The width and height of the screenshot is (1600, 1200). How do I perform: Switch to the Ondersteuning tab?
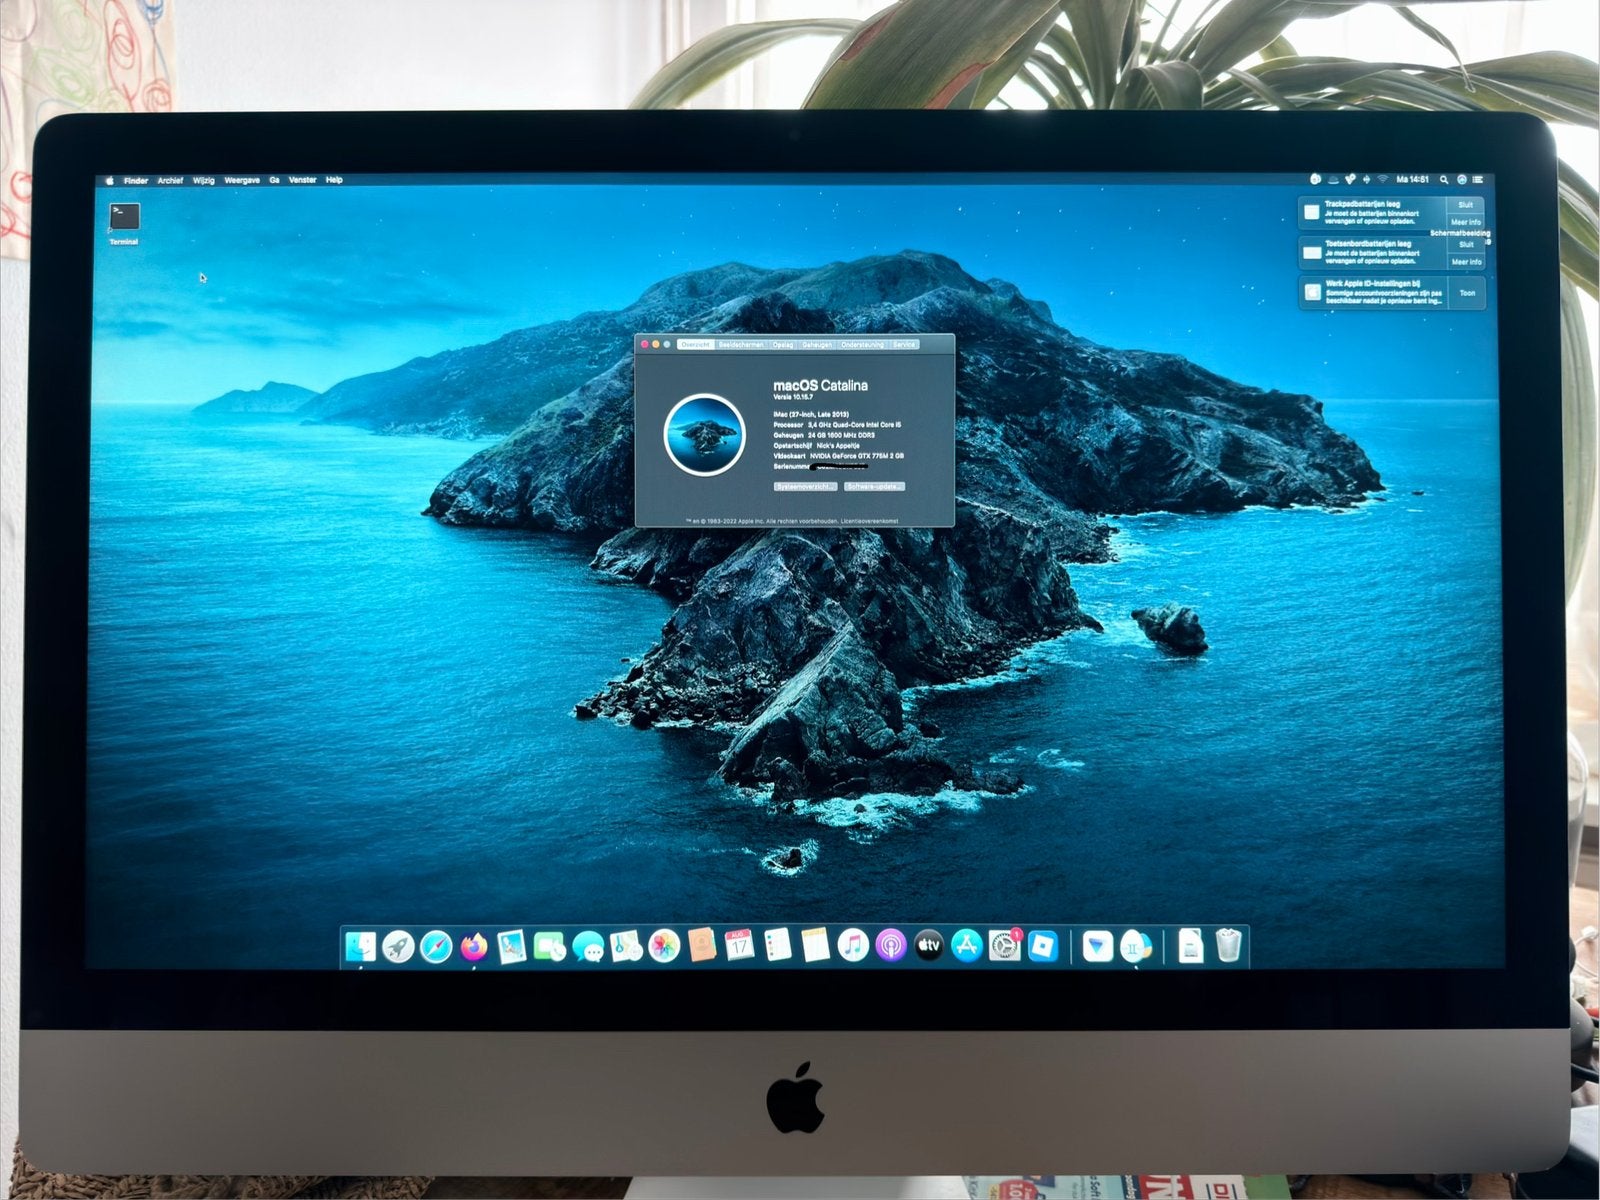coord(862,344)
